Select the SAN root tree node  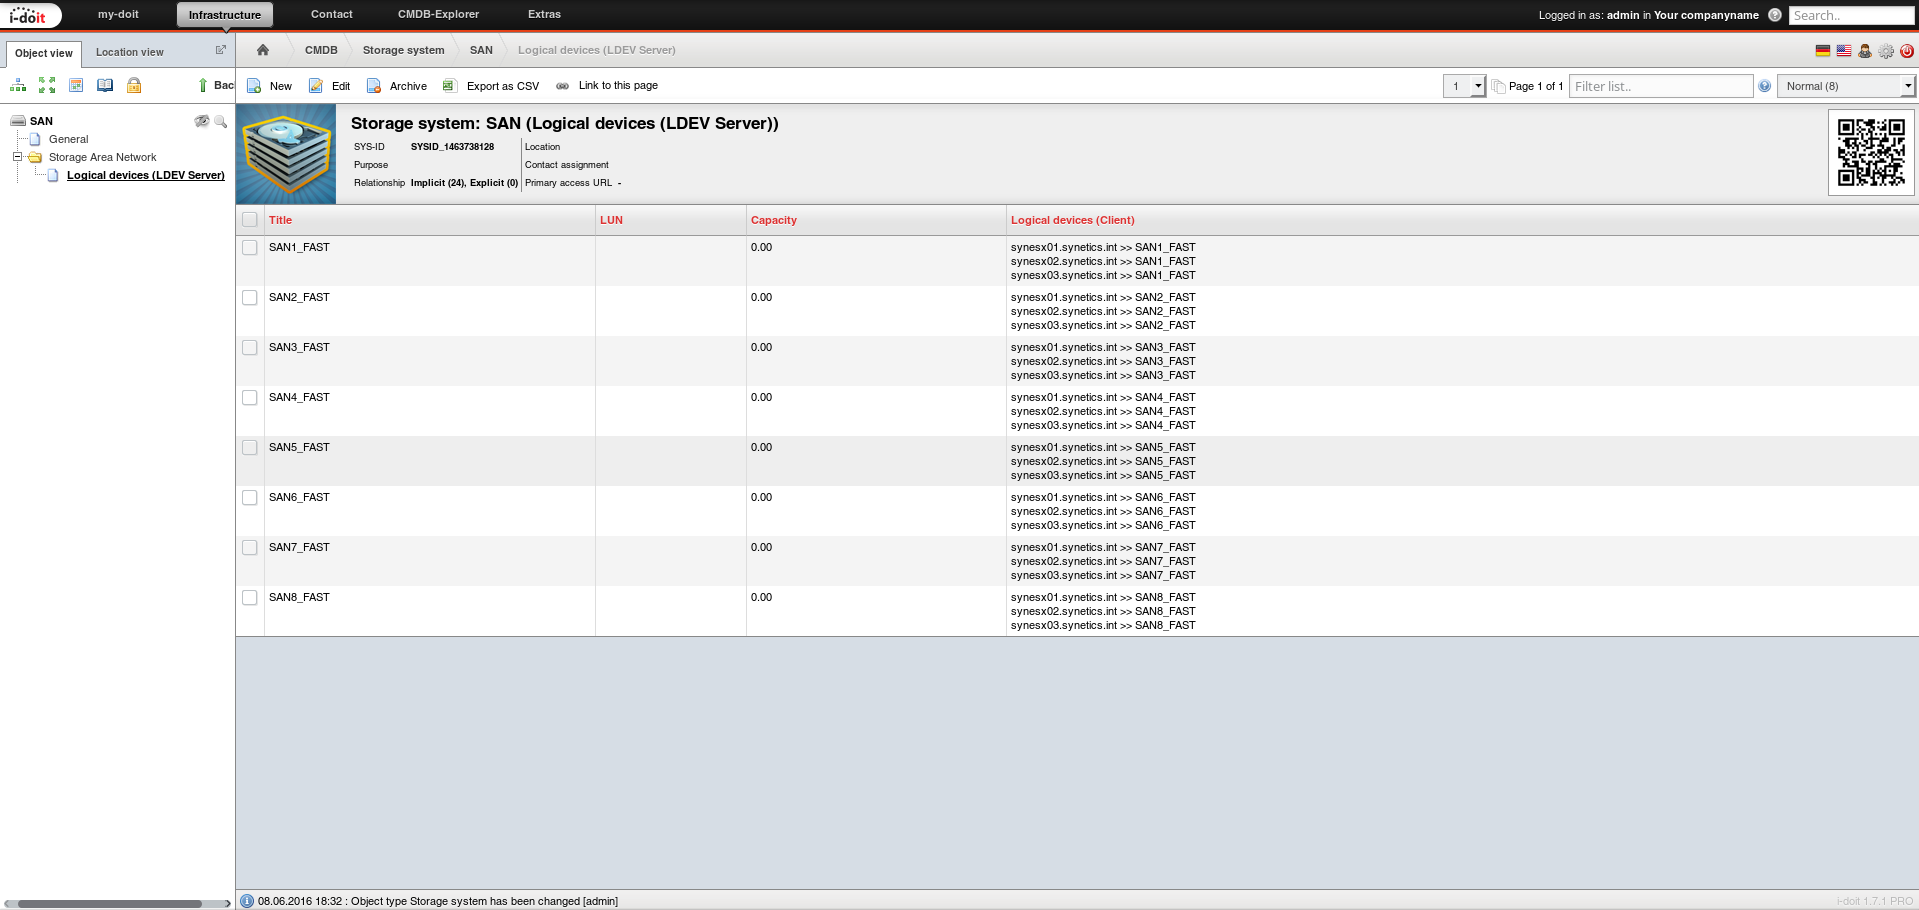[x=41, y=121]
